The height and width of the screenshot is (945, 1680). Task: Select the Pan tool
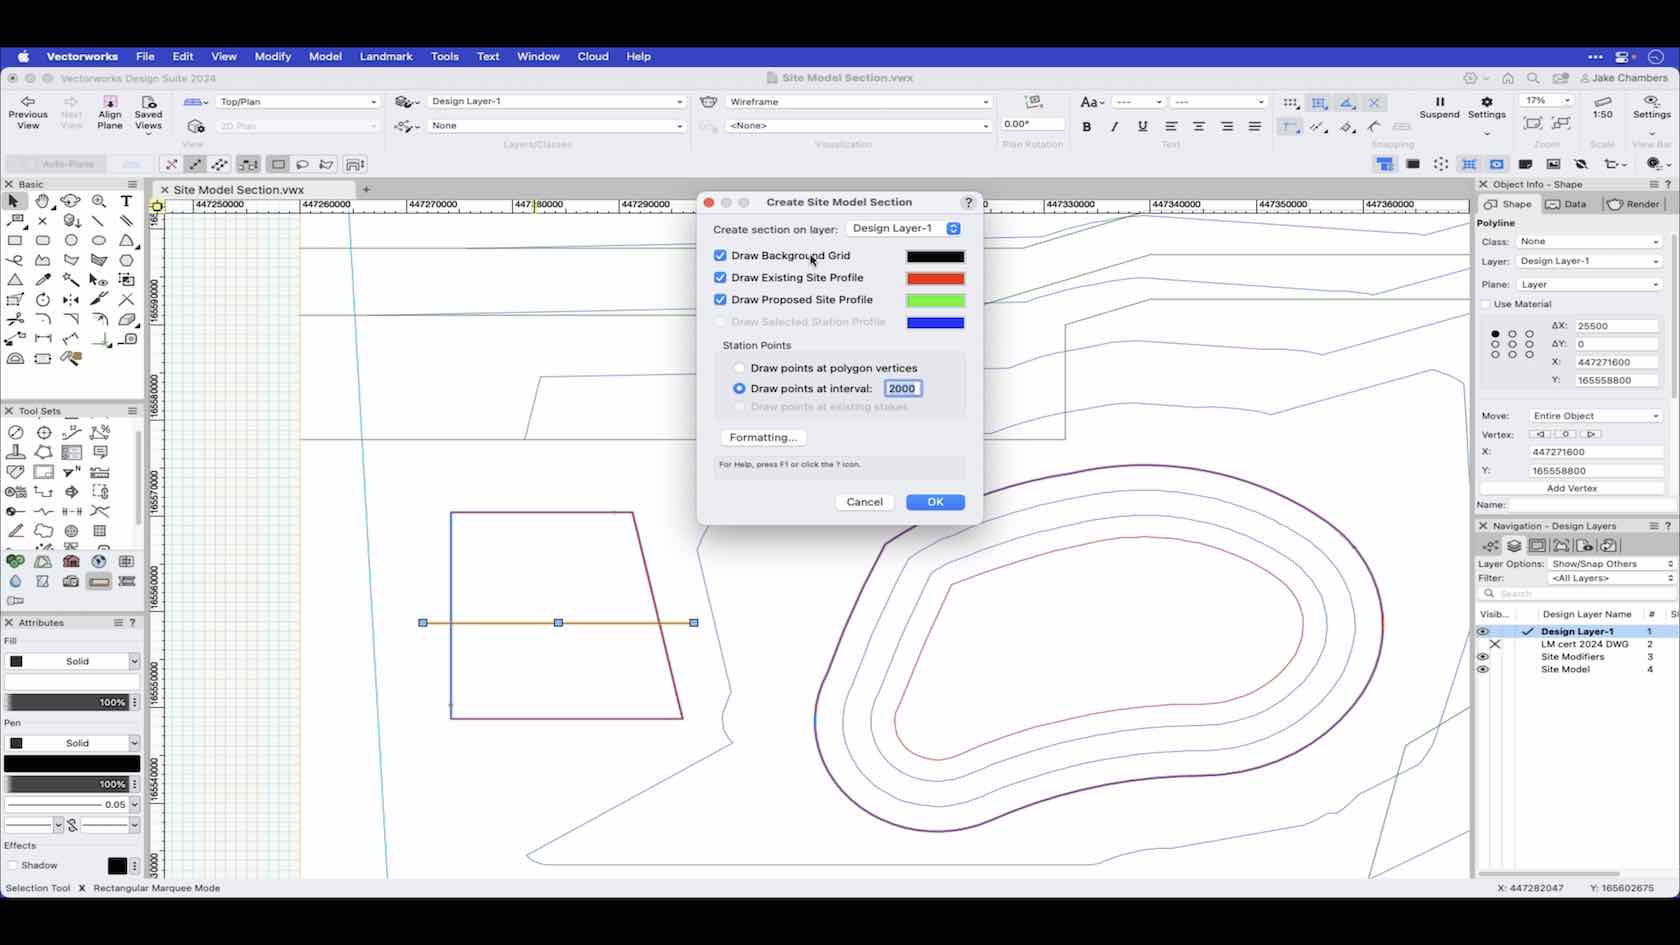(x=43, y=202)
